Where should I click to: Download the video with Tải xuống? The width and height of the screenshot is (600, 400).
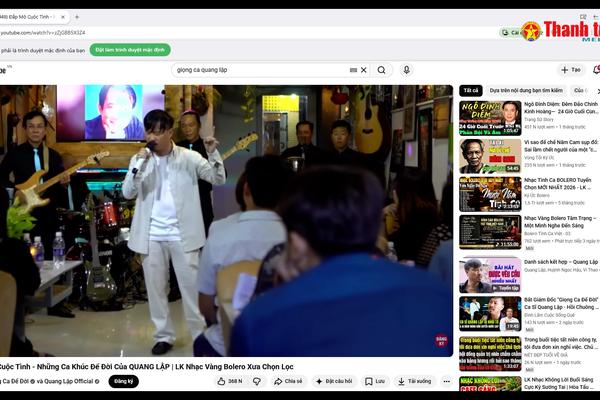point(414,381)
